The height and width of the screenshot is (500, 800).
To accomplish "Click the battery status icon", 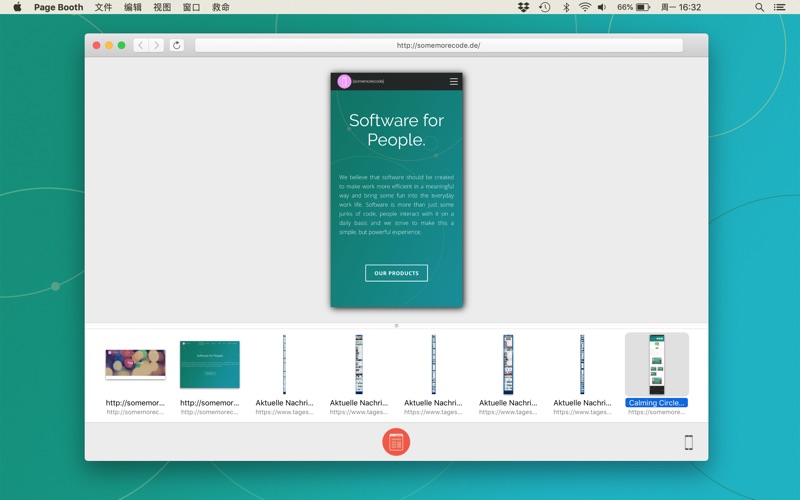I will click(x=643, y=7).
